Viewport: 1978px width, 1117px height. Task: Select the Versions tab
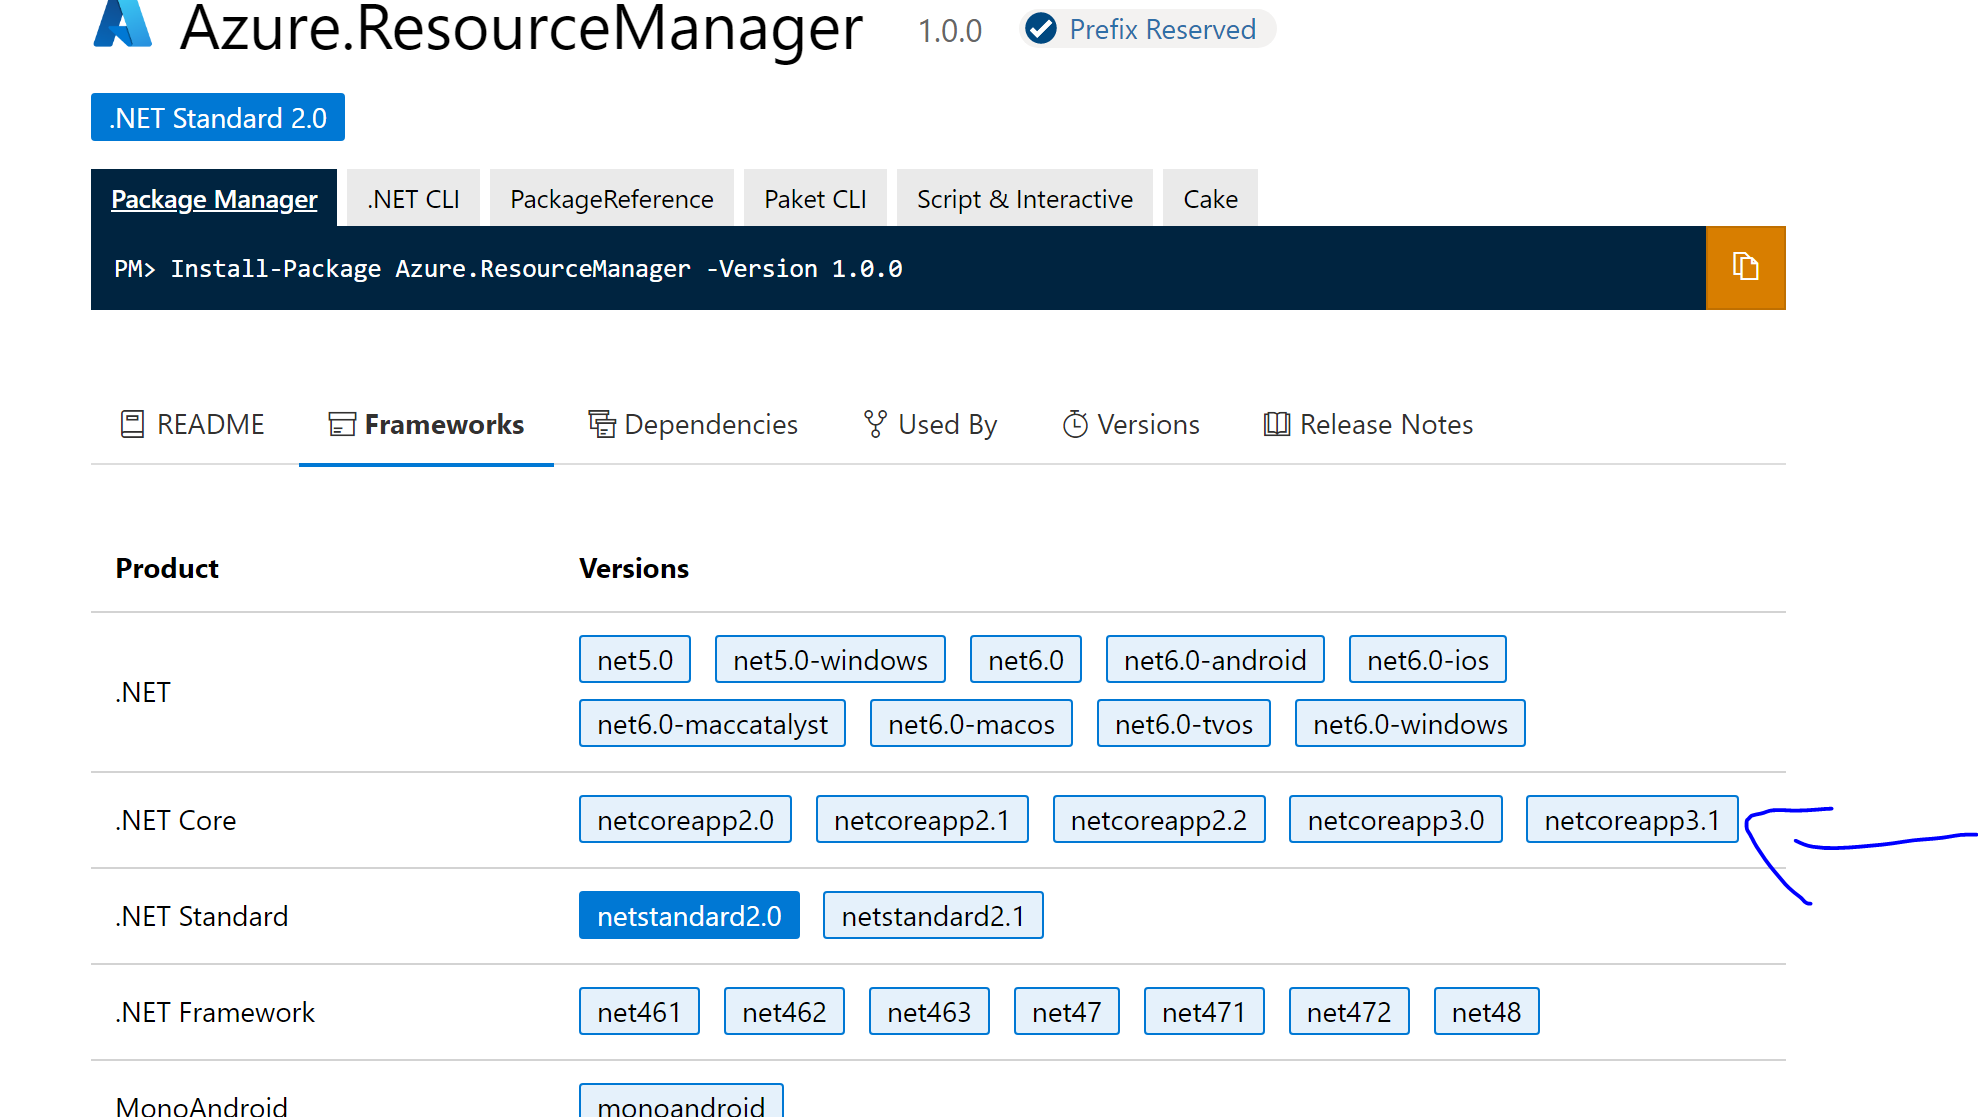[x=1130, y=424]
